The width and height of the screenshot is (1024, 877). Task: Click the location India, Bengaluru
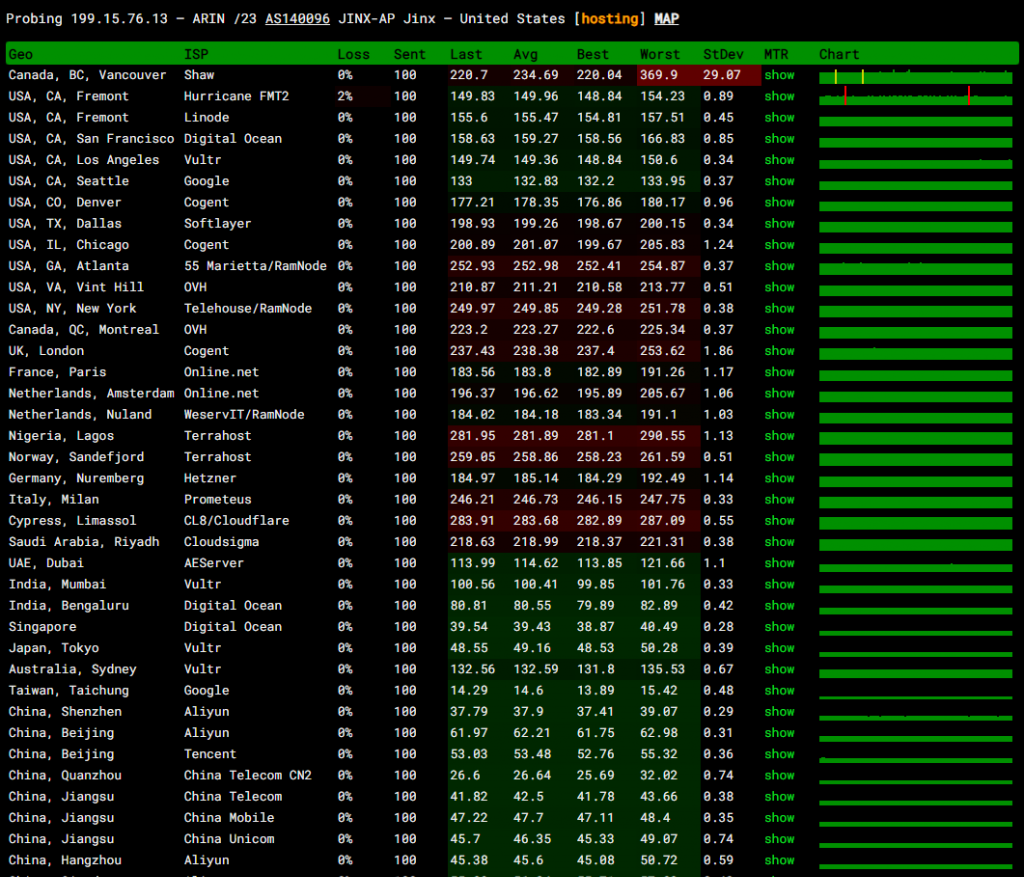[69, 605]
